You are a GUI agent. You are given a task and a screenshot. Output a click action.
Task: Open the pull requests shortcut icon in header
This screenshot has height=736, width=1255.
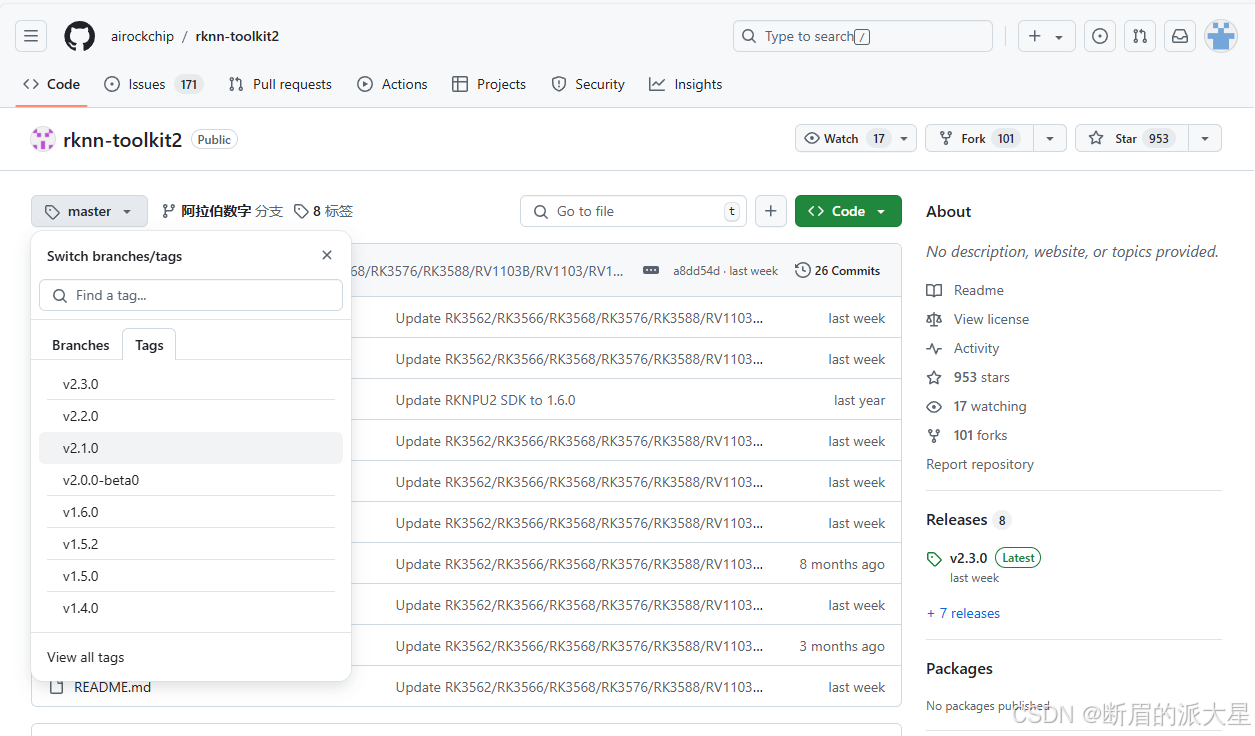pos(1140,36)
